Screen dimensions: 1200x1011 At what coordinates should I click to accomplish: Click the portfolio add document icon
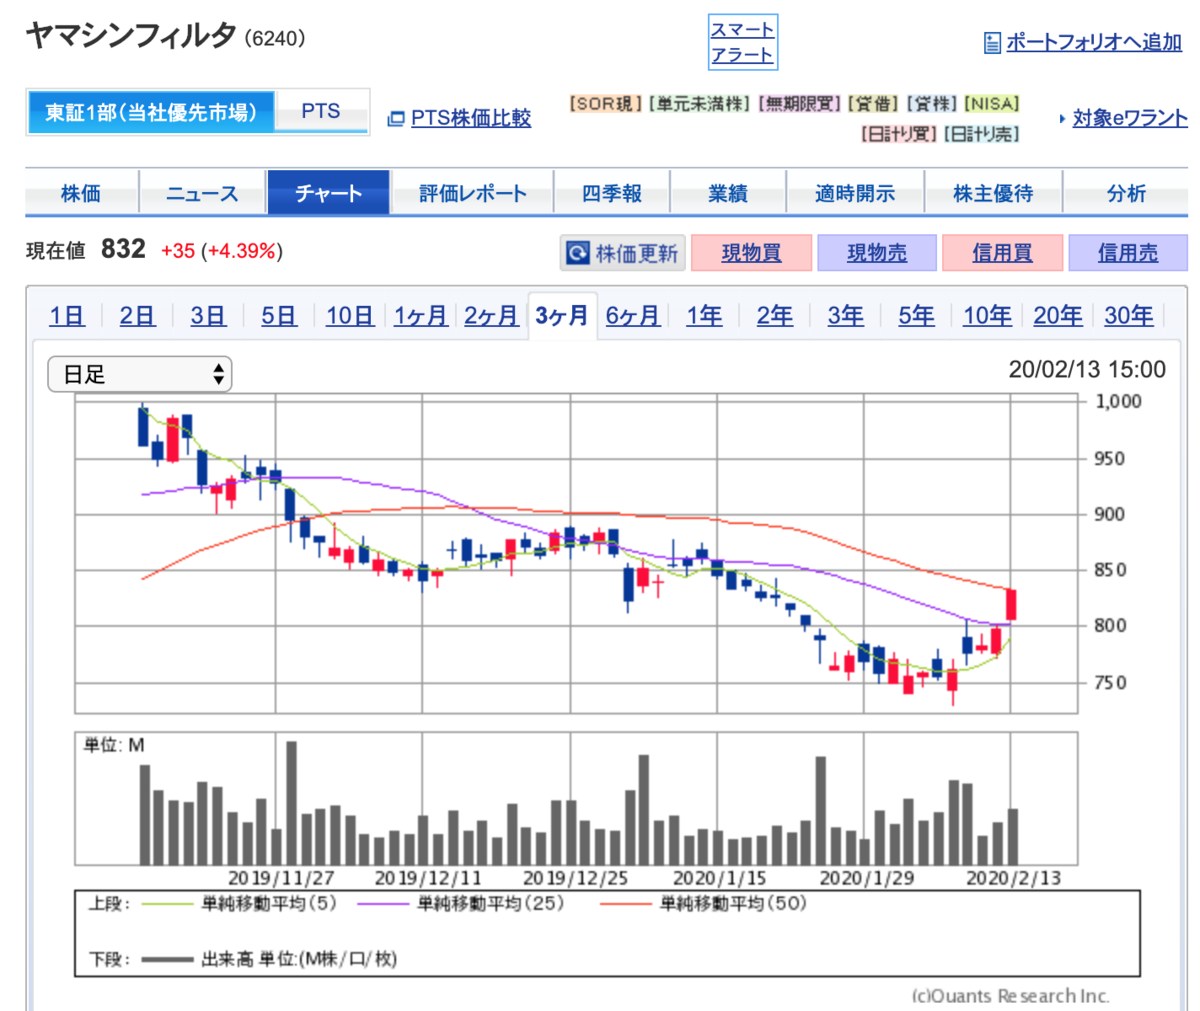click(x=992, y=42)
